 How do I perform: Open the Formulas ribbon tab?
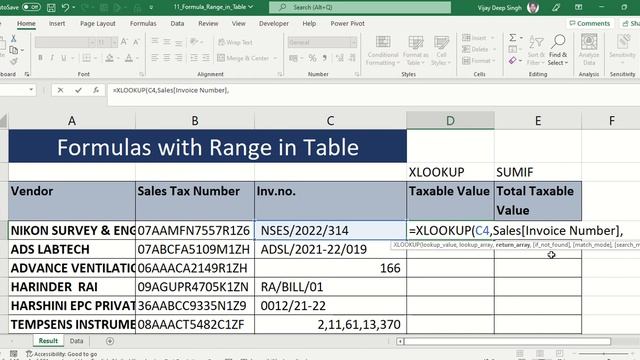tap(143, 24)
